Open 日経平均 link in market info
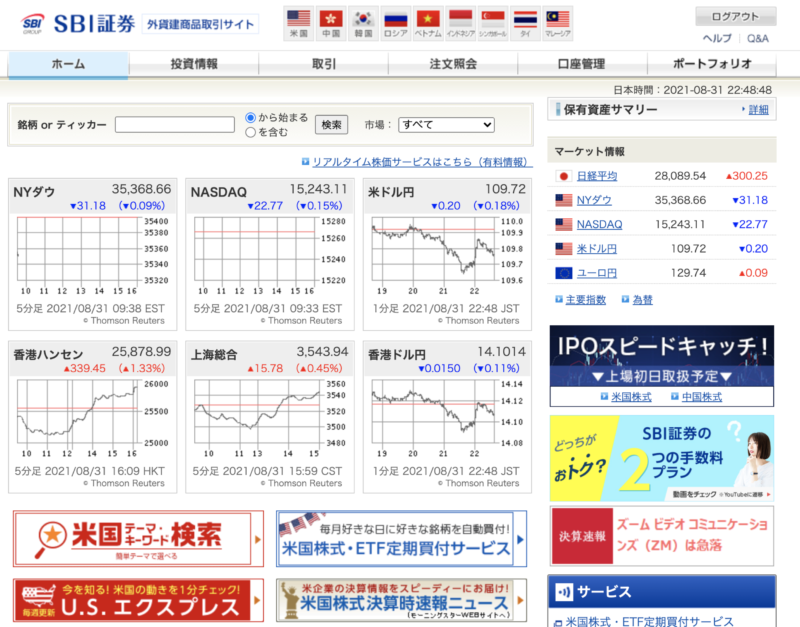The width and height of the screenshot is (800, 627). (597, 176)
